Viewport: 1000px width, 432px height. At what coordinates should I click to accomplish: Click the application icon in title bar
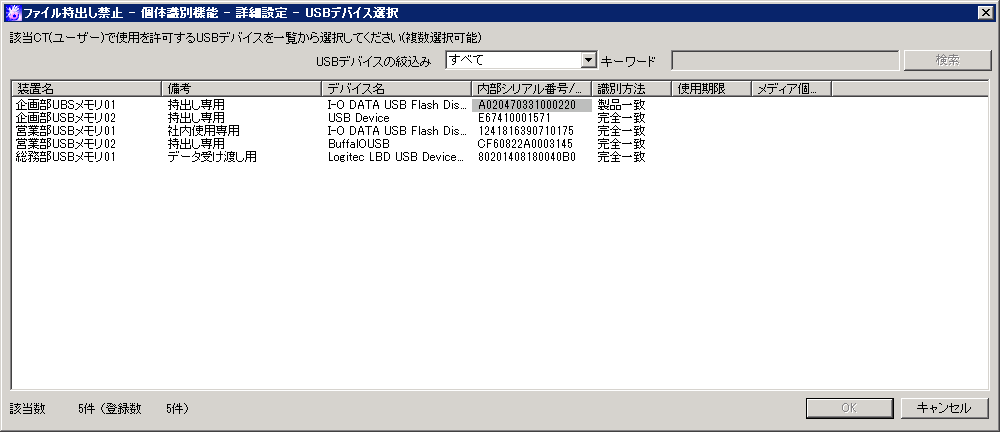pyautogui.click(x=11, y=12)
